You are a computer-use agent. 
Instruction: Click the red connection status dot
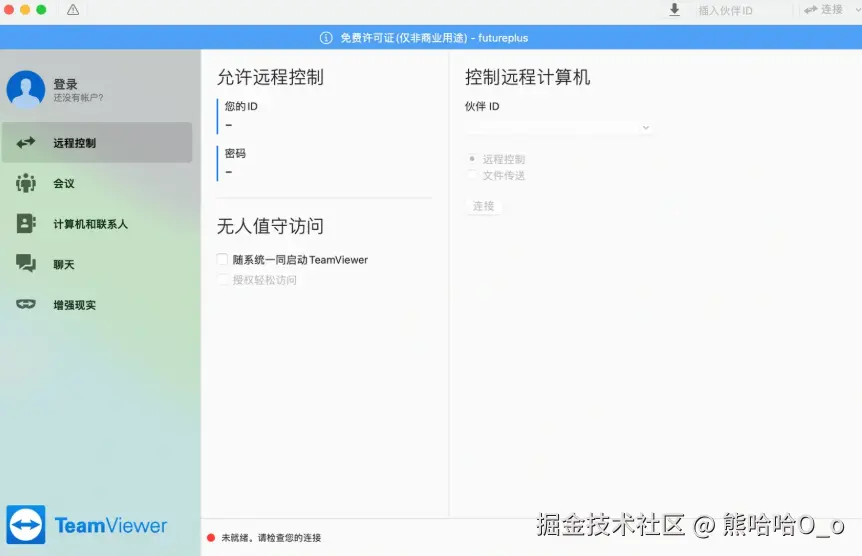pyautogui.click(x=211, y=538)
